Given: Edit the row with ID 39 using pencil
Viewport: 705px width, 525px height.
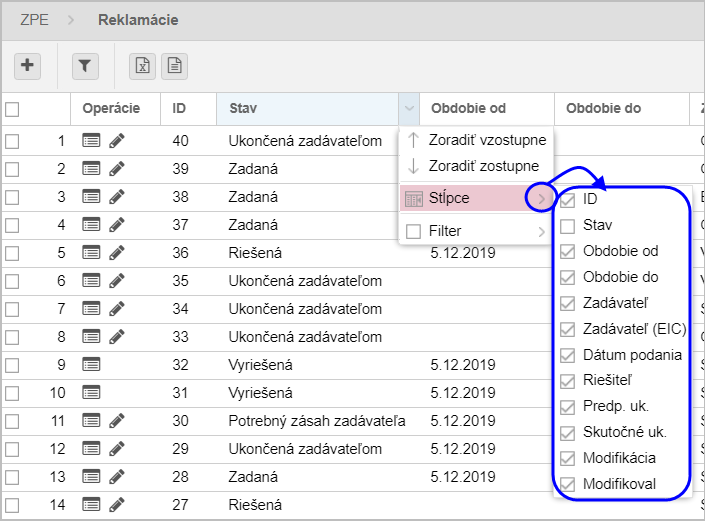Looking at the screenshot, I should click(117, 169).
